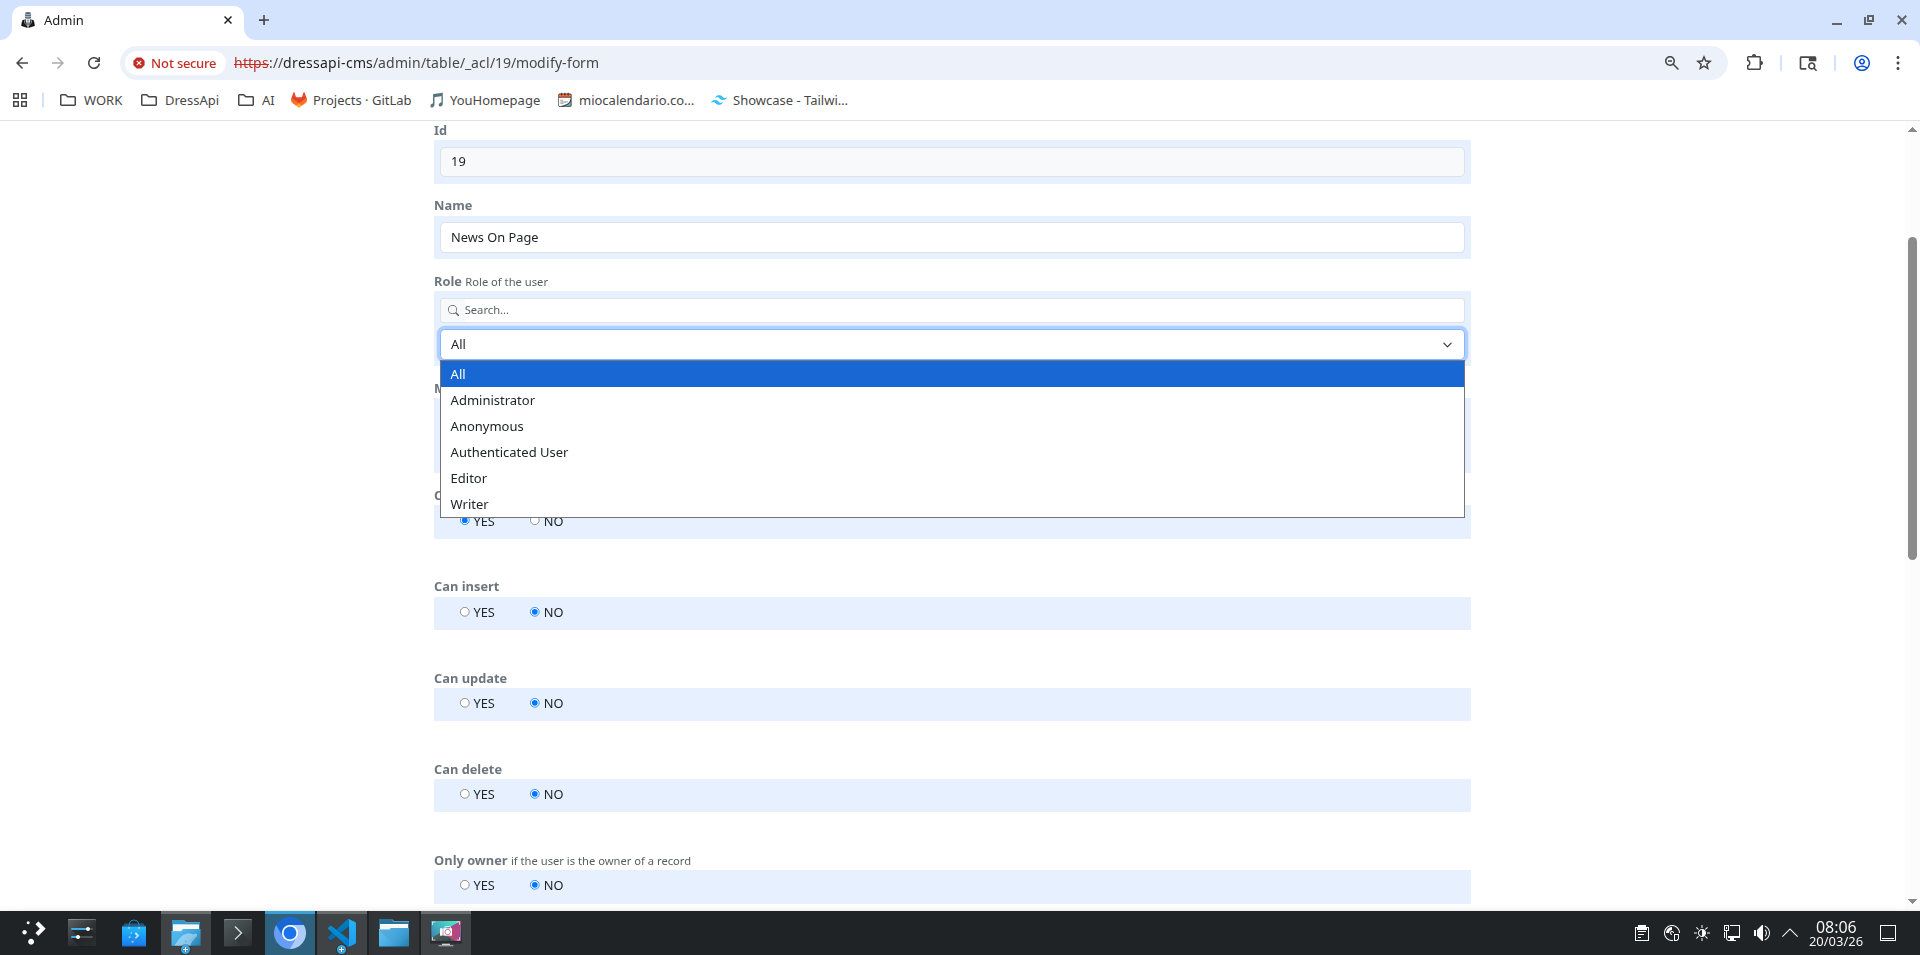Screen dimensions: 1920x955
Task: Open the Chrome three-dot menu
Action: pyautogui.click(x=1898, y=63)
